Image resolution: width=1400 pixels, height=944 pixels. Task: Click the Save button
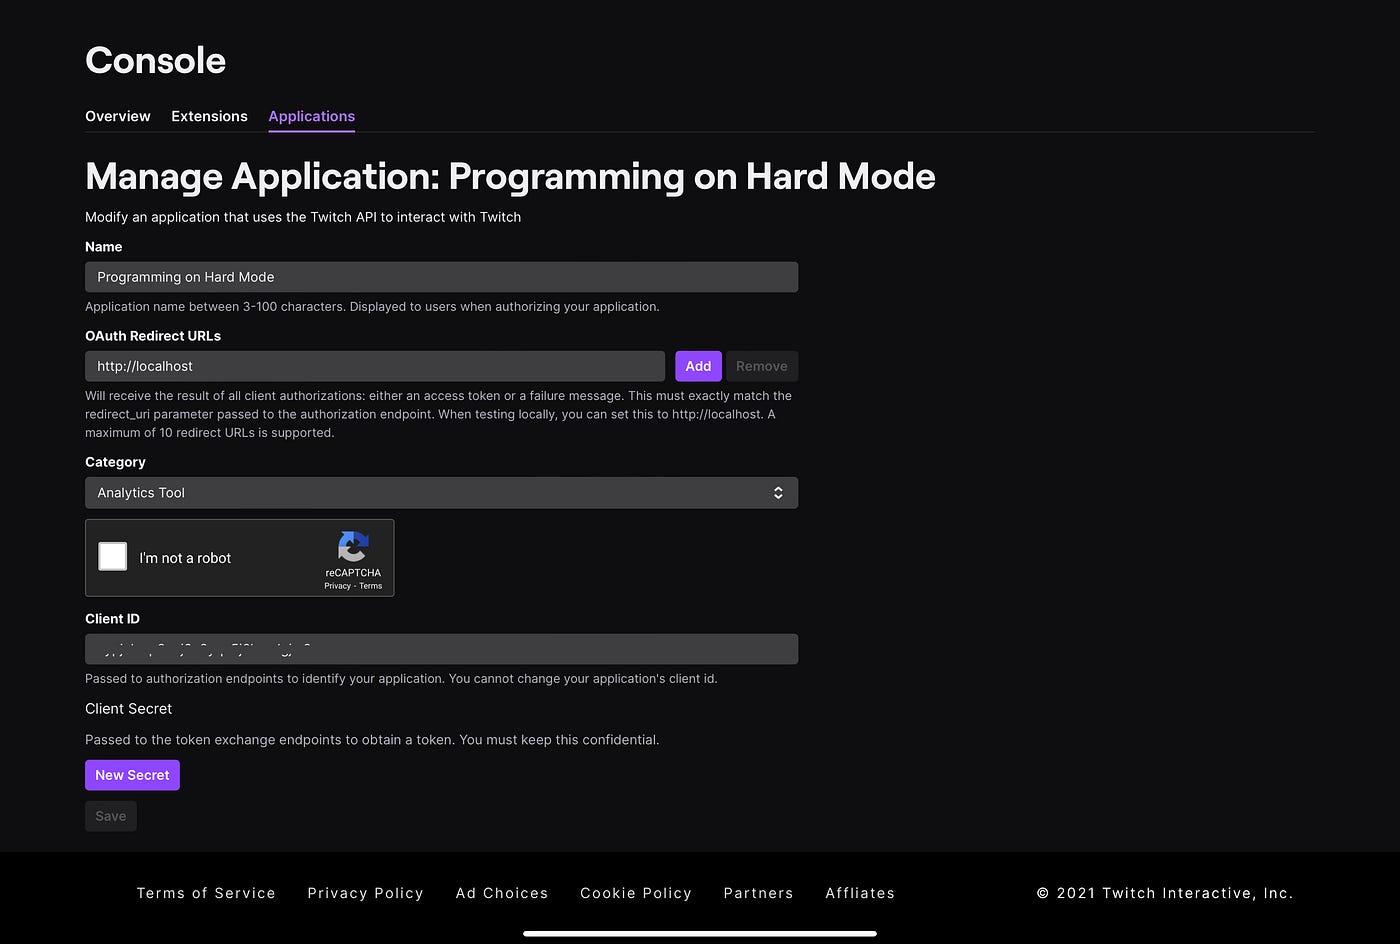pos(110,816)
